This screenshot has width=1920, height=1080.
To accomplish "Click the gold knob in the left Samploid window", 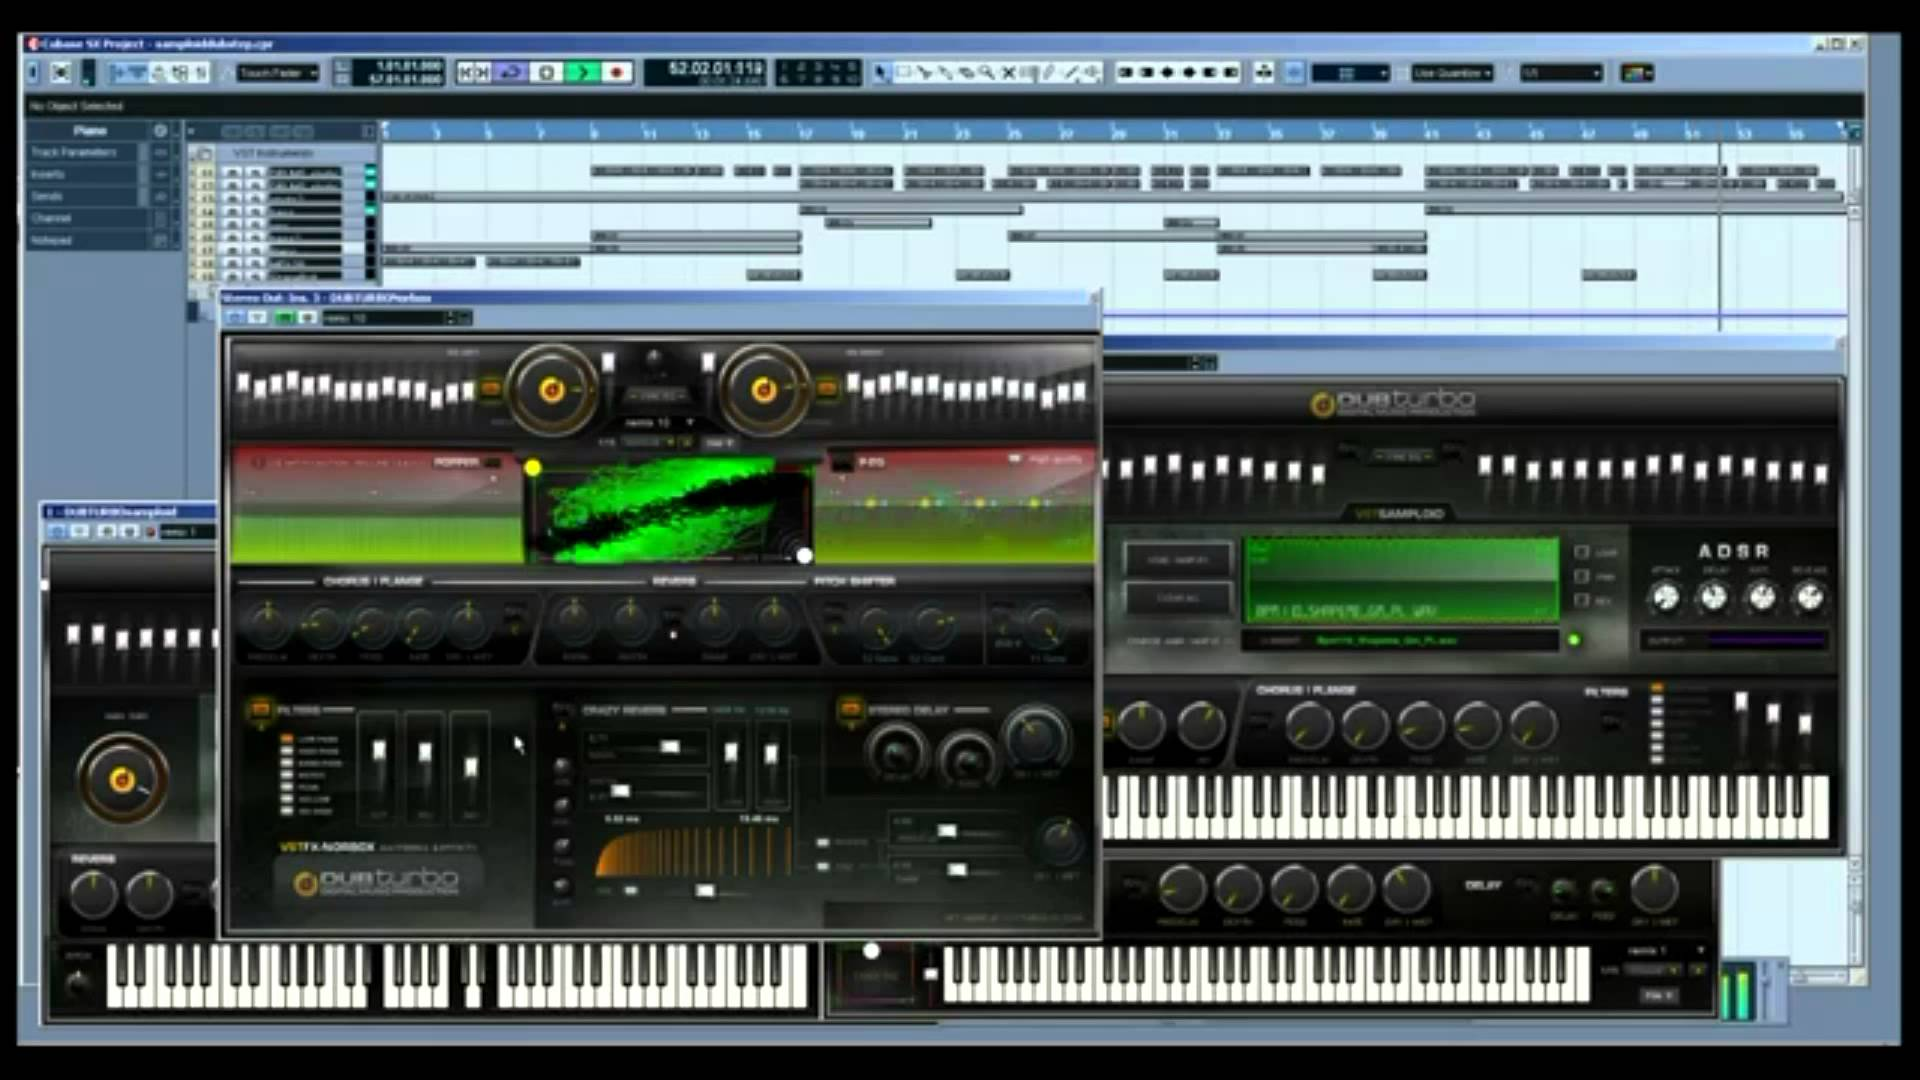I will [x=122, y=779].
